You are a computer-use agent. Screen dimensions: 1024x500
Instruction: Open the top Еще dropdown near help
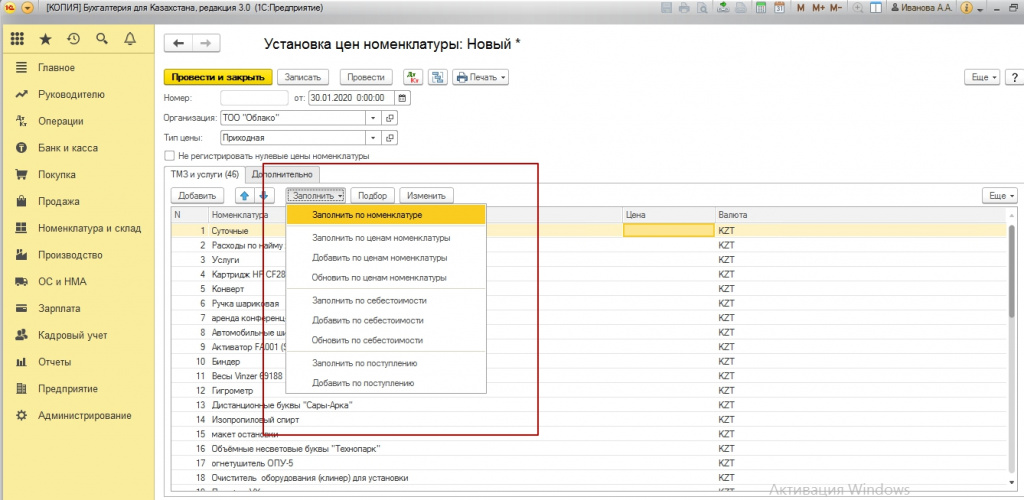click(x=983, y=77)
